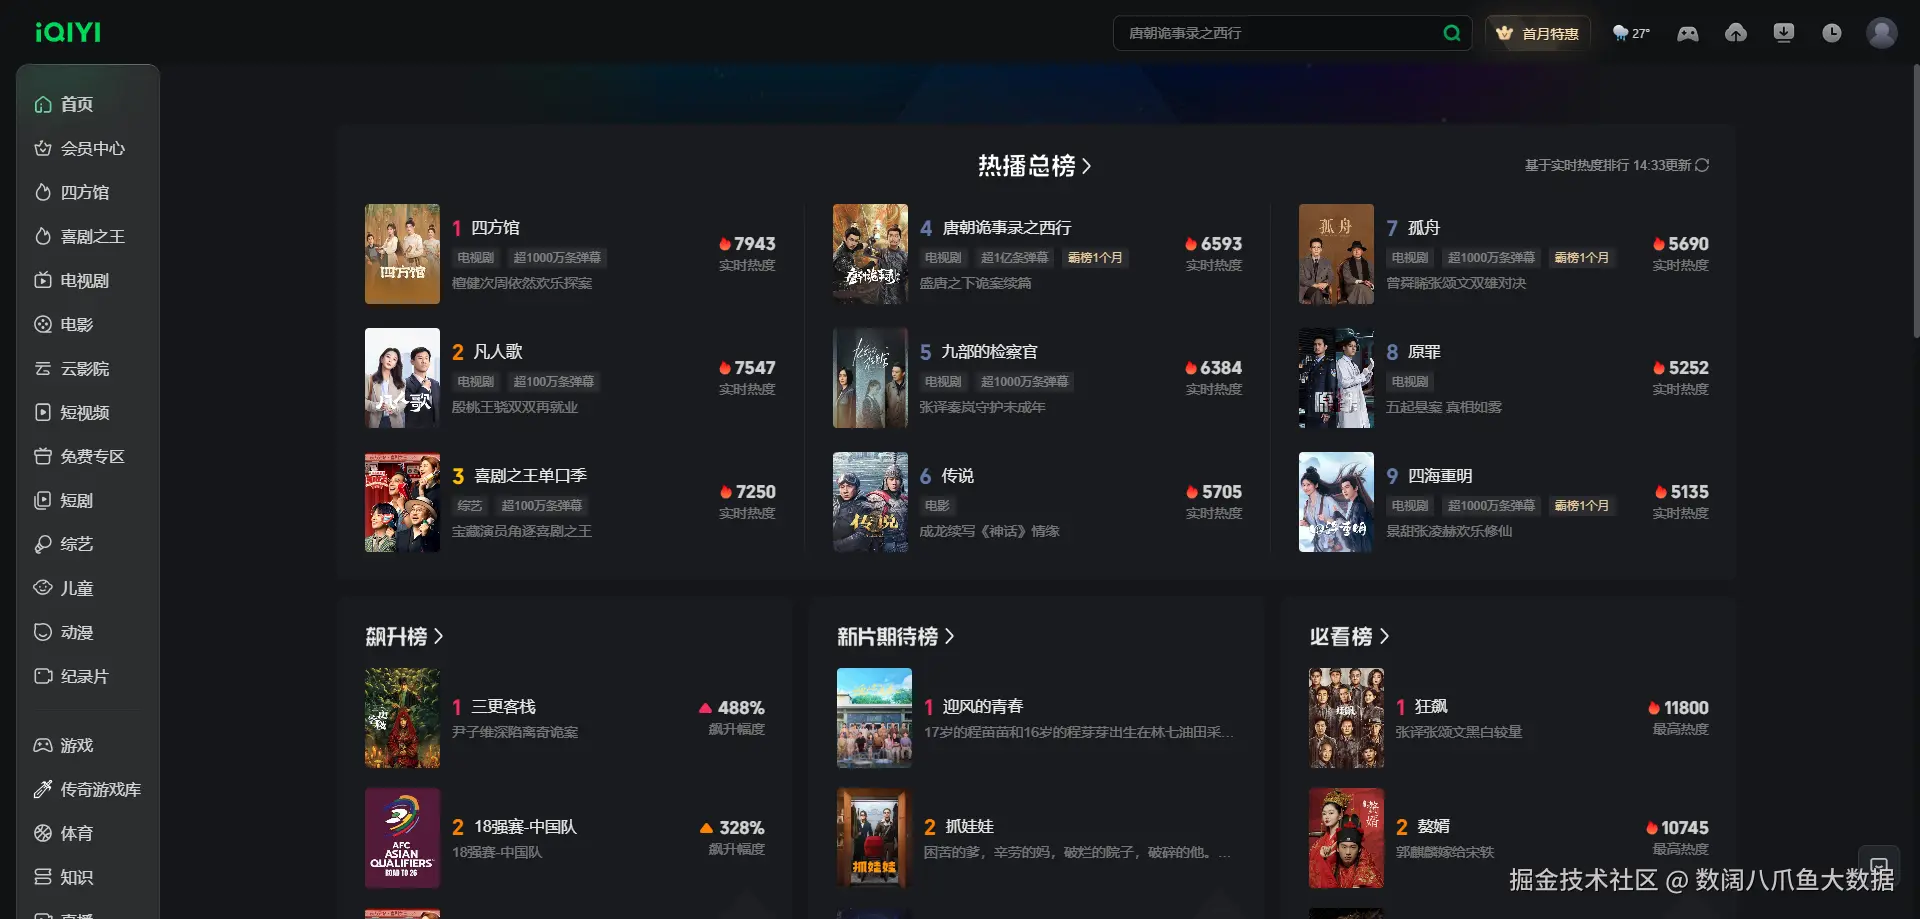Open 九部的检察官 ranking title
Image resolution: width=1920 pixels, height=919 pixels.
pos(989,352)
